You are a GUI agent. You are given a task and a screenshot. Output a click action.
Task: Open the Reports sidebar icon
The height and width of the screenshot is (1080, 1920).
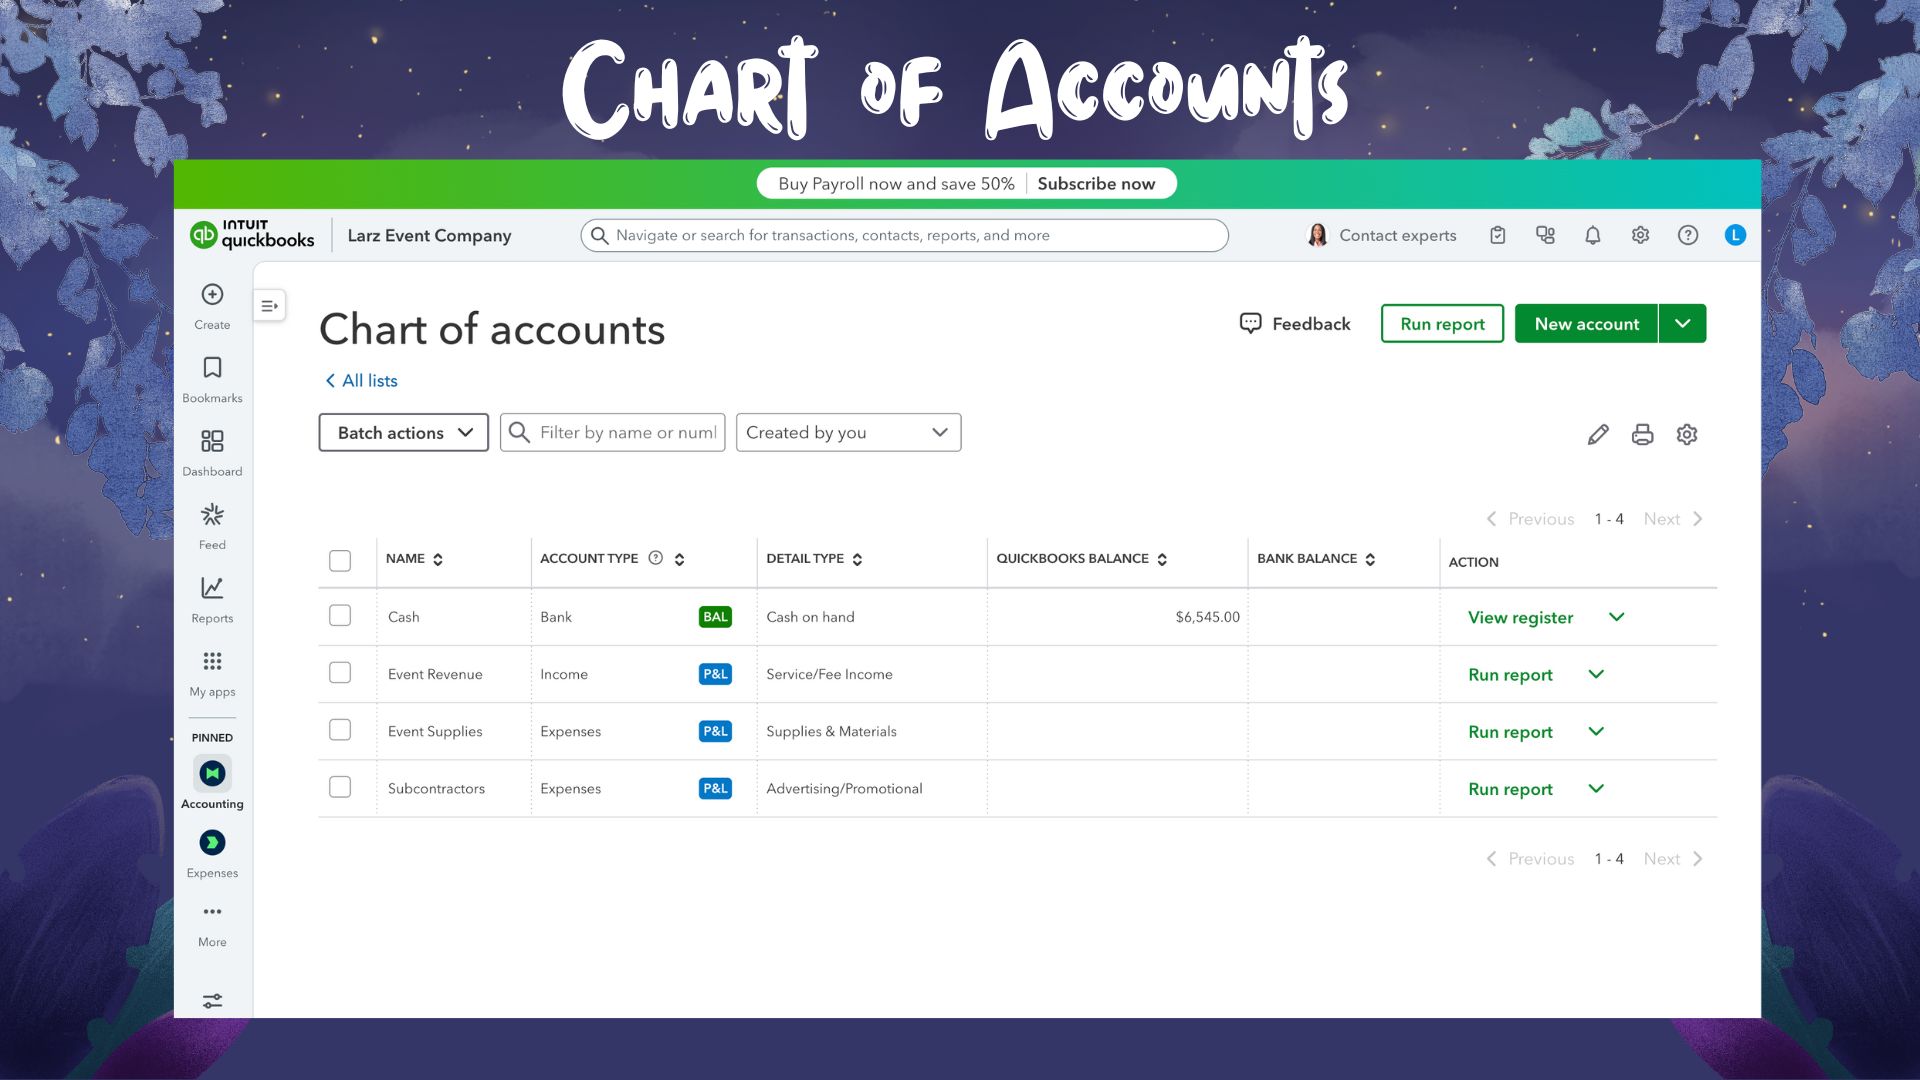point(212,589)
